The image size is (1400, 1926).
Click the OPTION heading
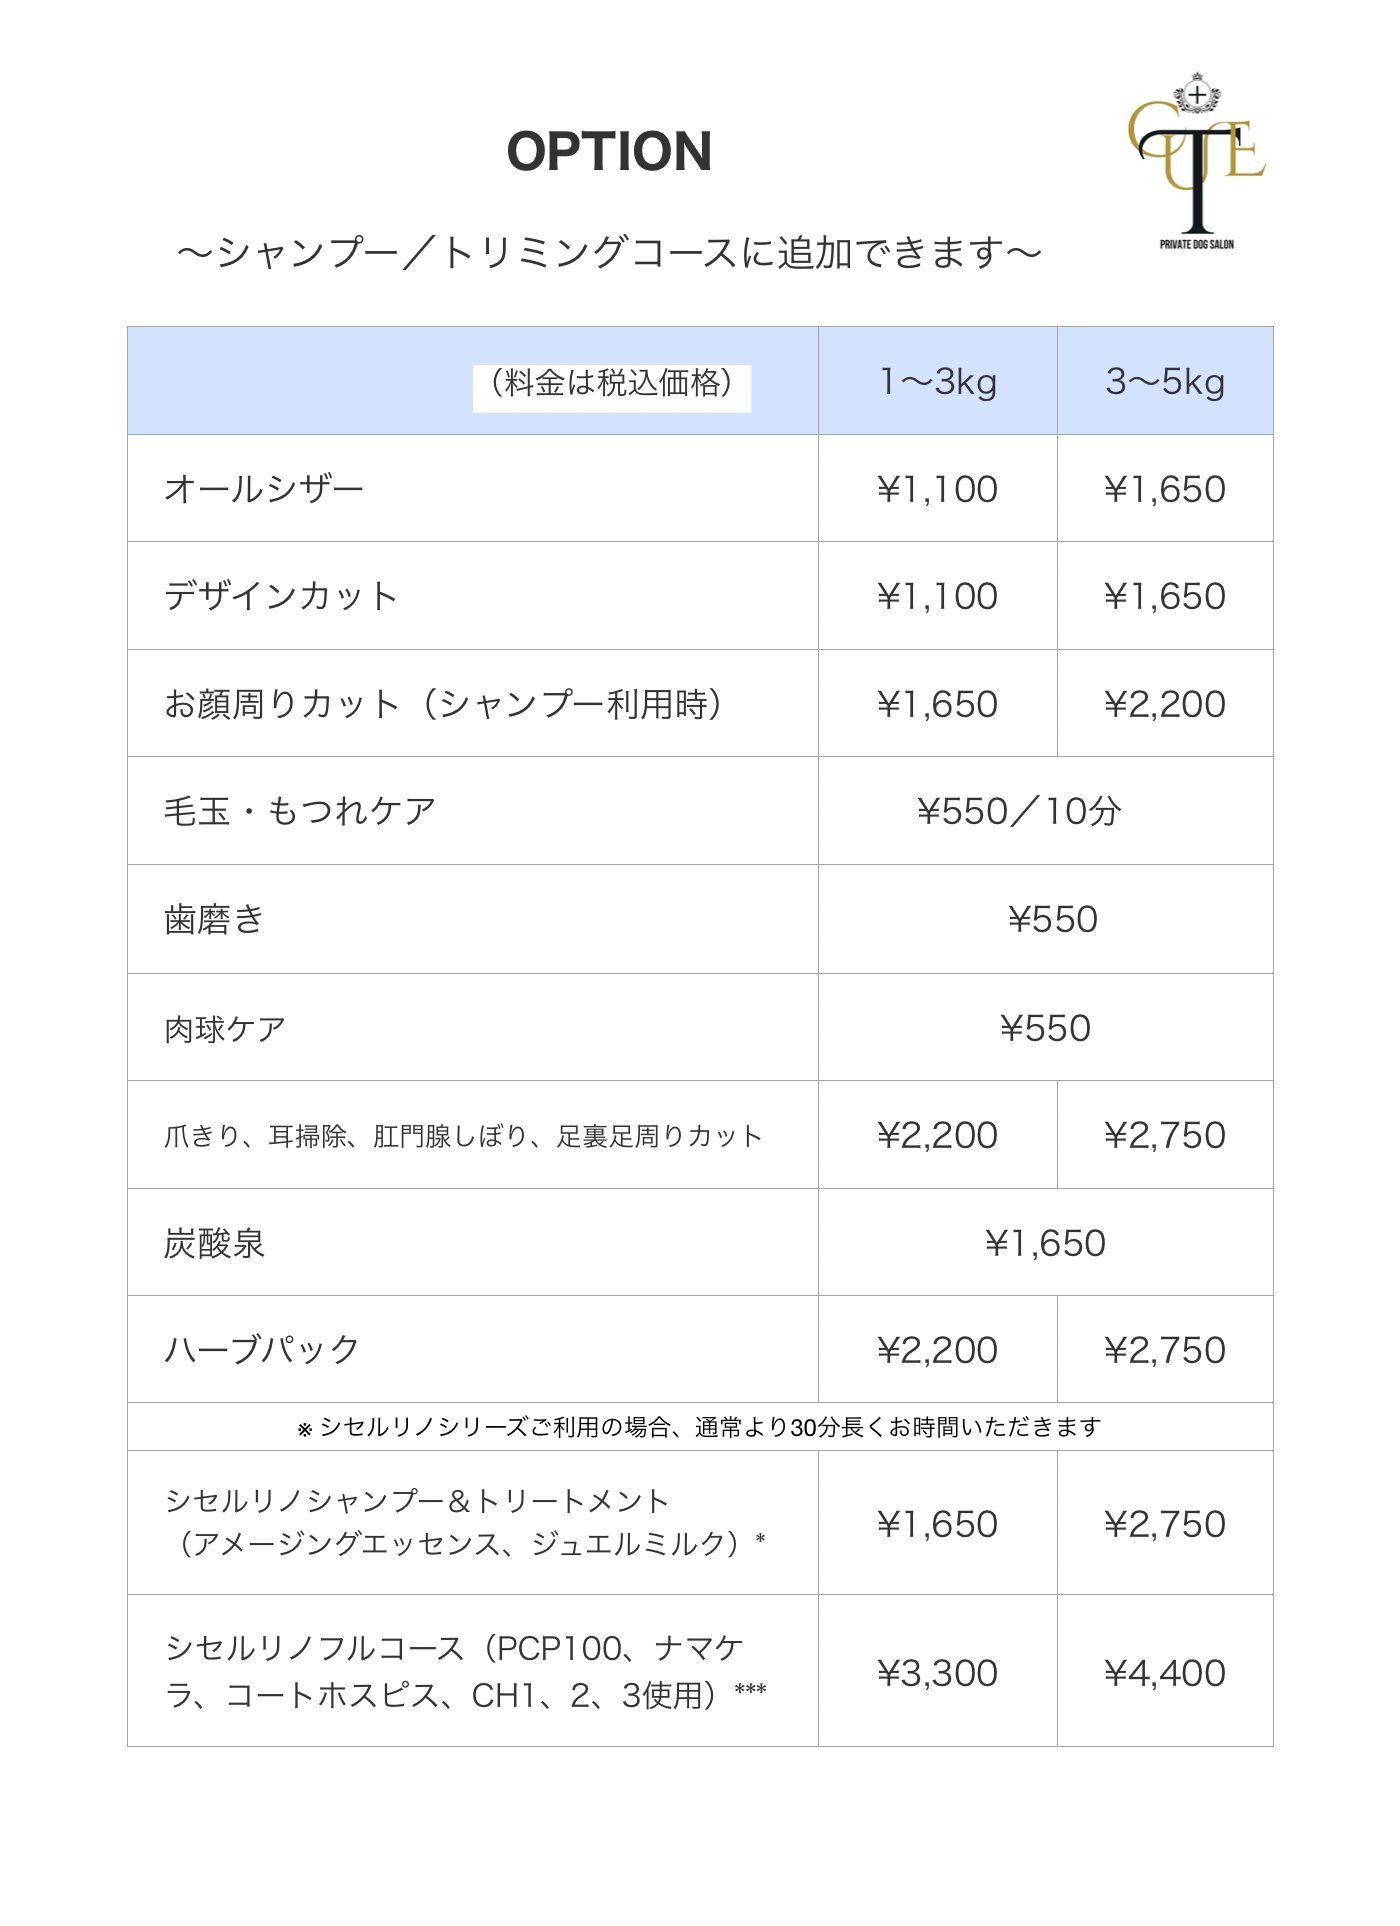pyautogui.click(x=609, y=152)
